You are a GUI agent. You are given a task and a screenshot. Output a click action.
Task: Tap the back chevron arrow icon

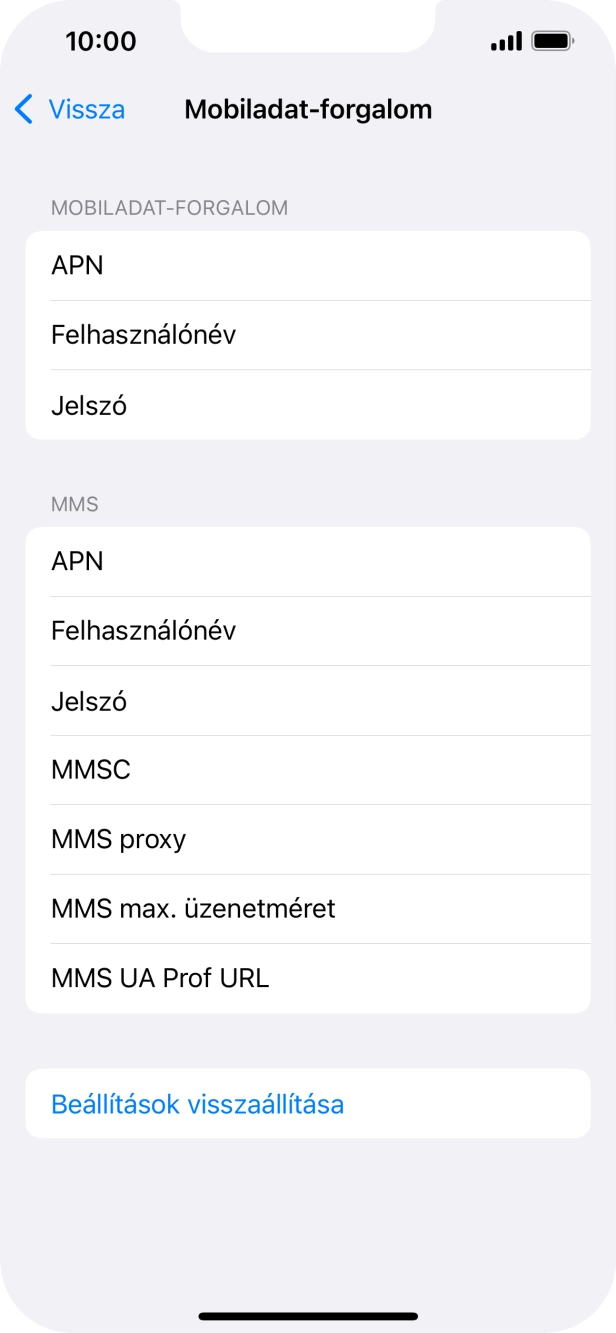click(22, 108)
